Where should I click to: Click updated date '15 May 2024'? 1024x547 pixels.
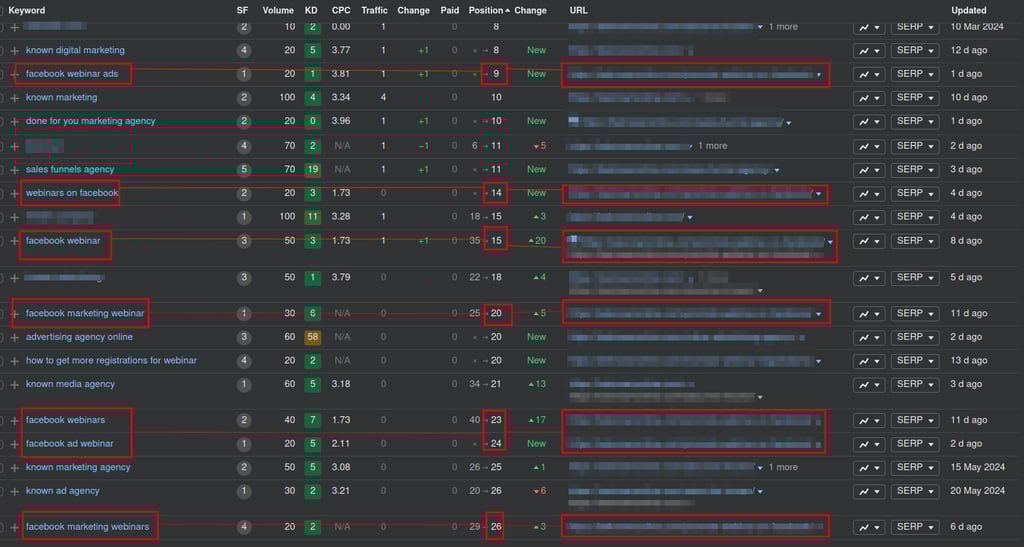pyautogui.click(x=977, y=467)
